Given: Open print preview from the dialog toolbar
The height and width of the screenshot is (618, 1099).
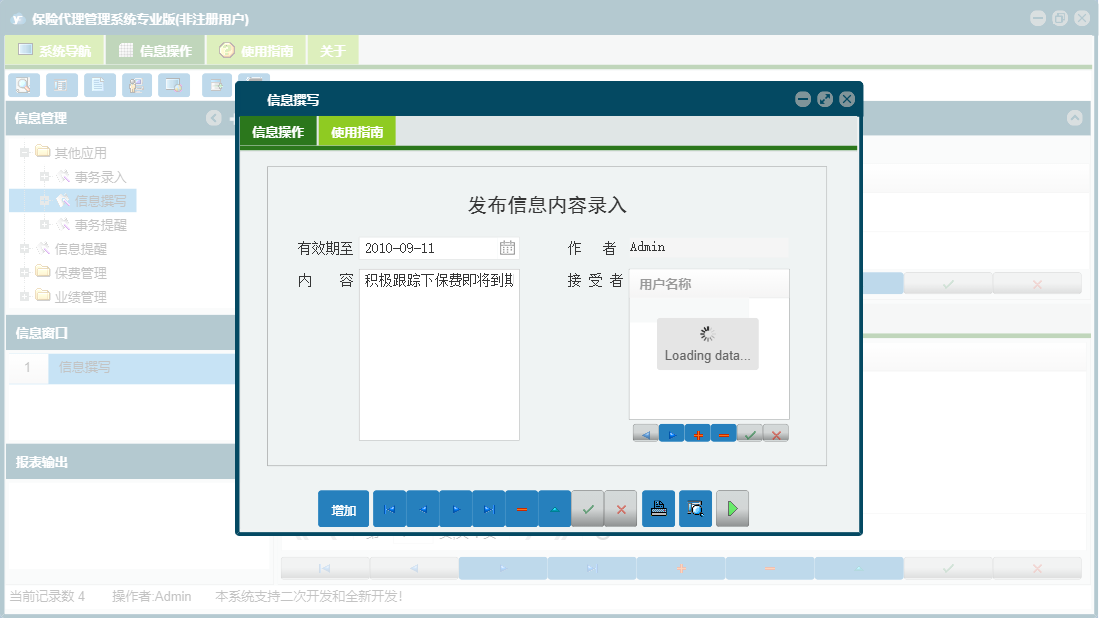Looking at the screenshot, I should pyautogui.click(x=695, y=508).
